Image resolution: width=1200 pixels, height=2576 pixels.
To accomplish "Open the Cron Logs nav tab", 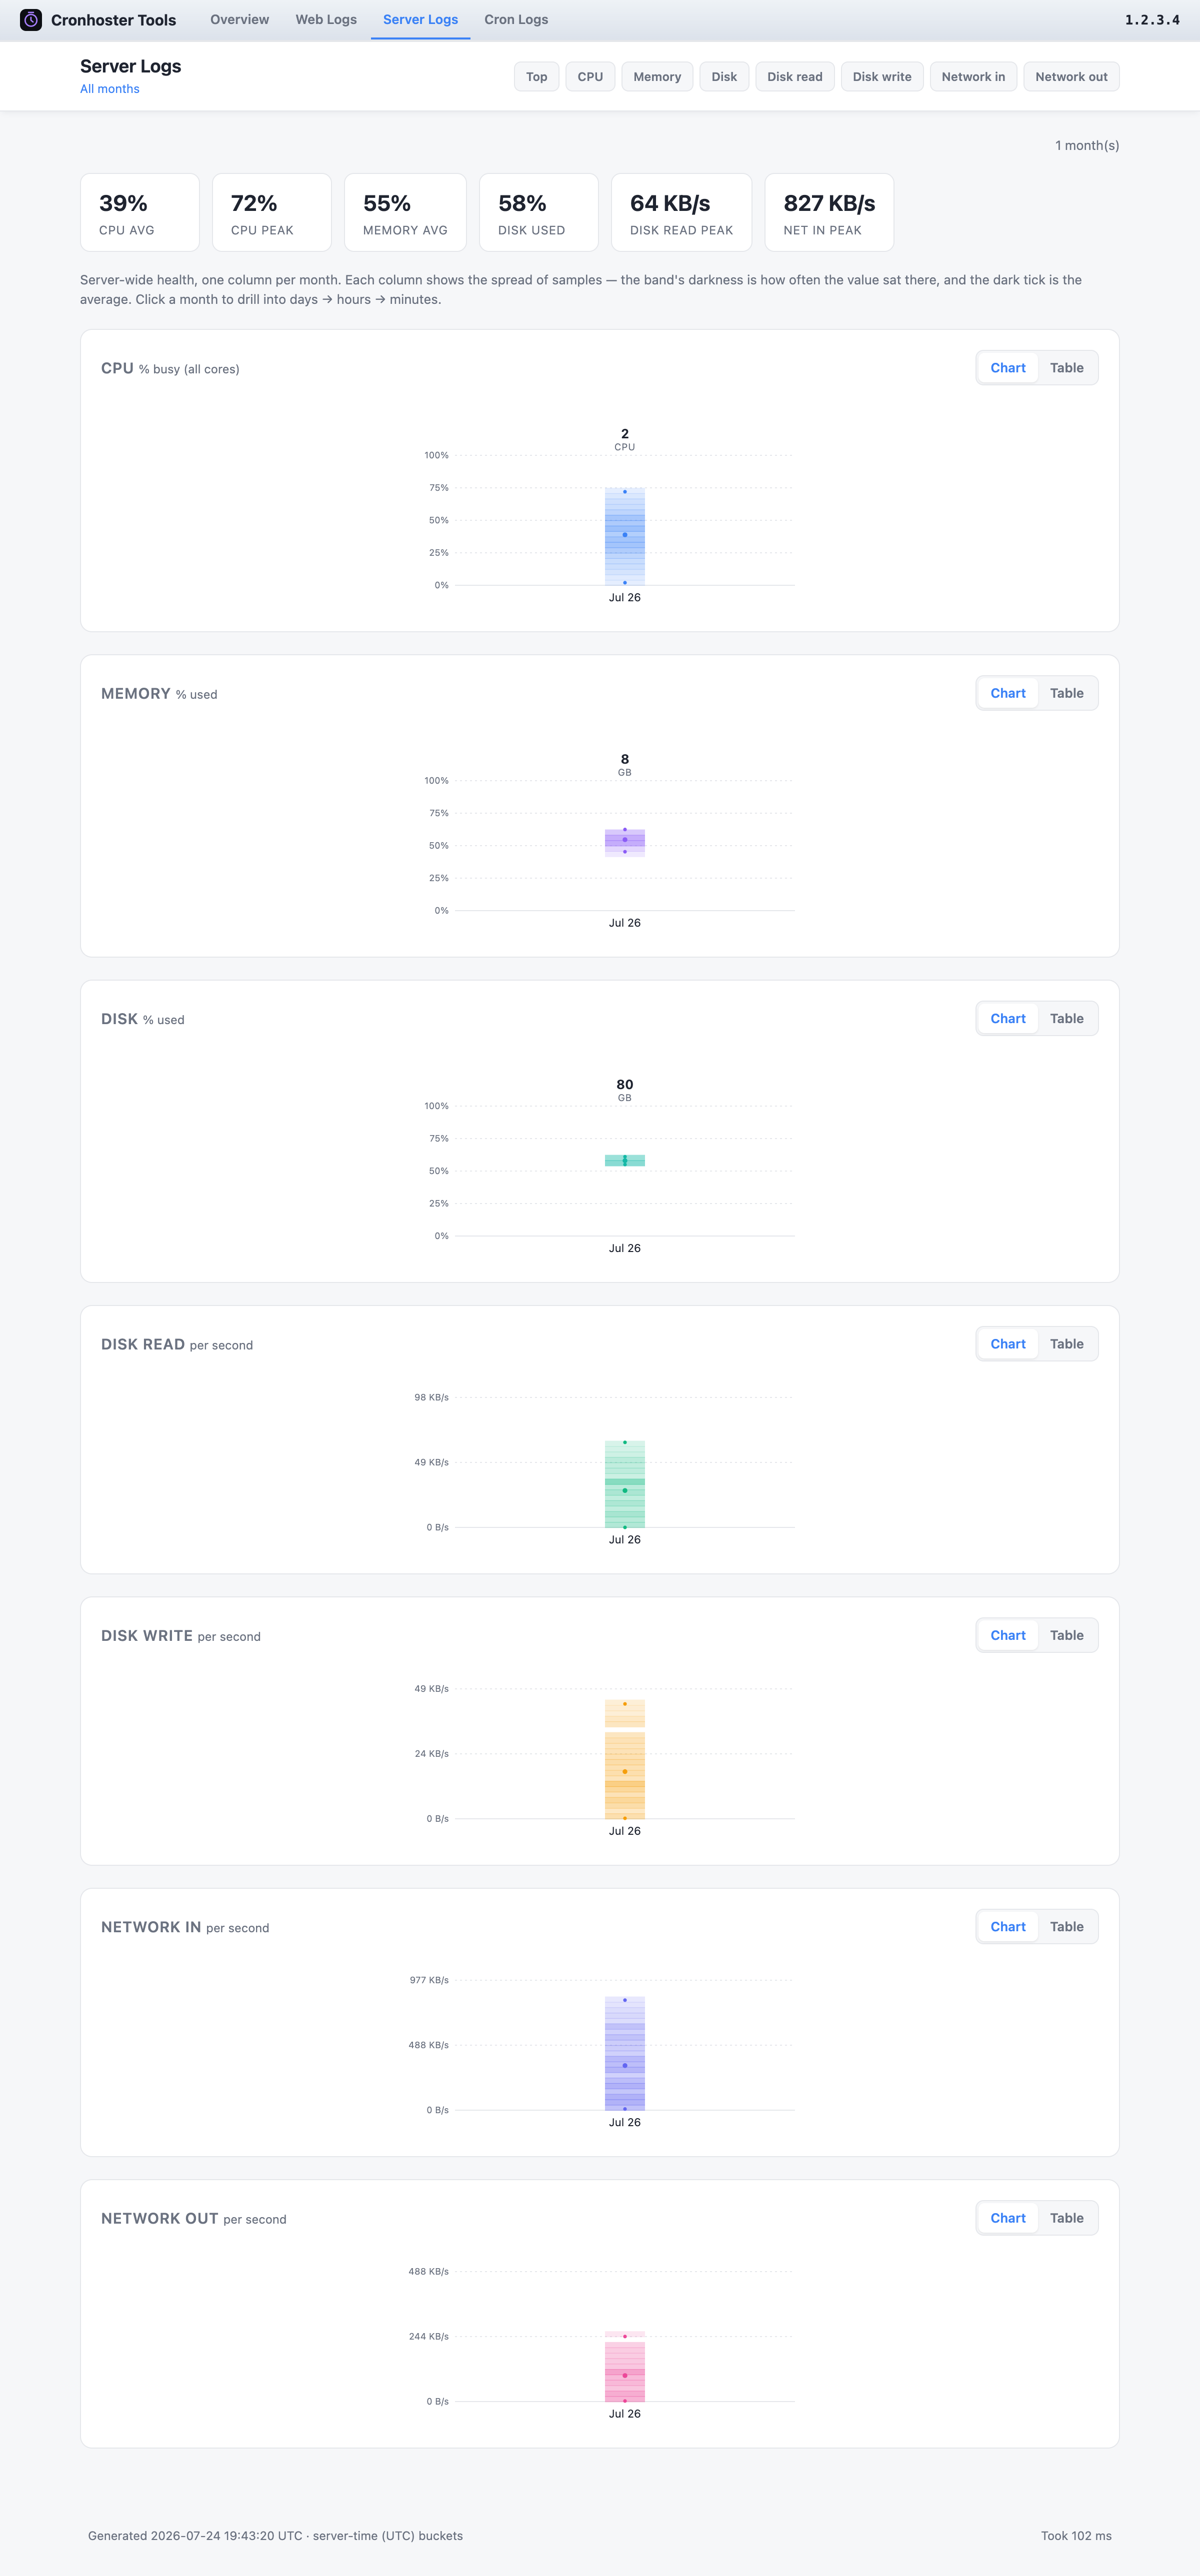I will [516, 19].
